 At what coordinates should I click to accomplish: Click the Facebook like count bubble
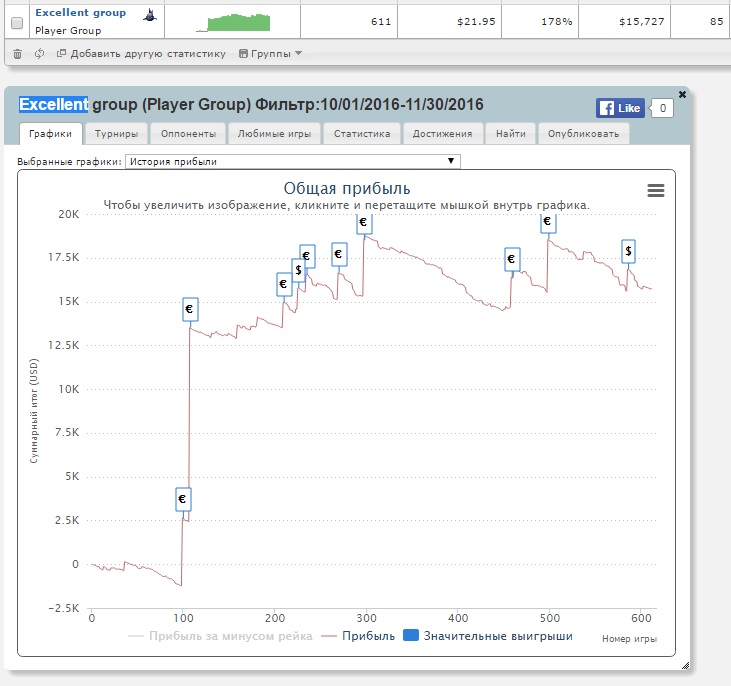pos(662,108)
